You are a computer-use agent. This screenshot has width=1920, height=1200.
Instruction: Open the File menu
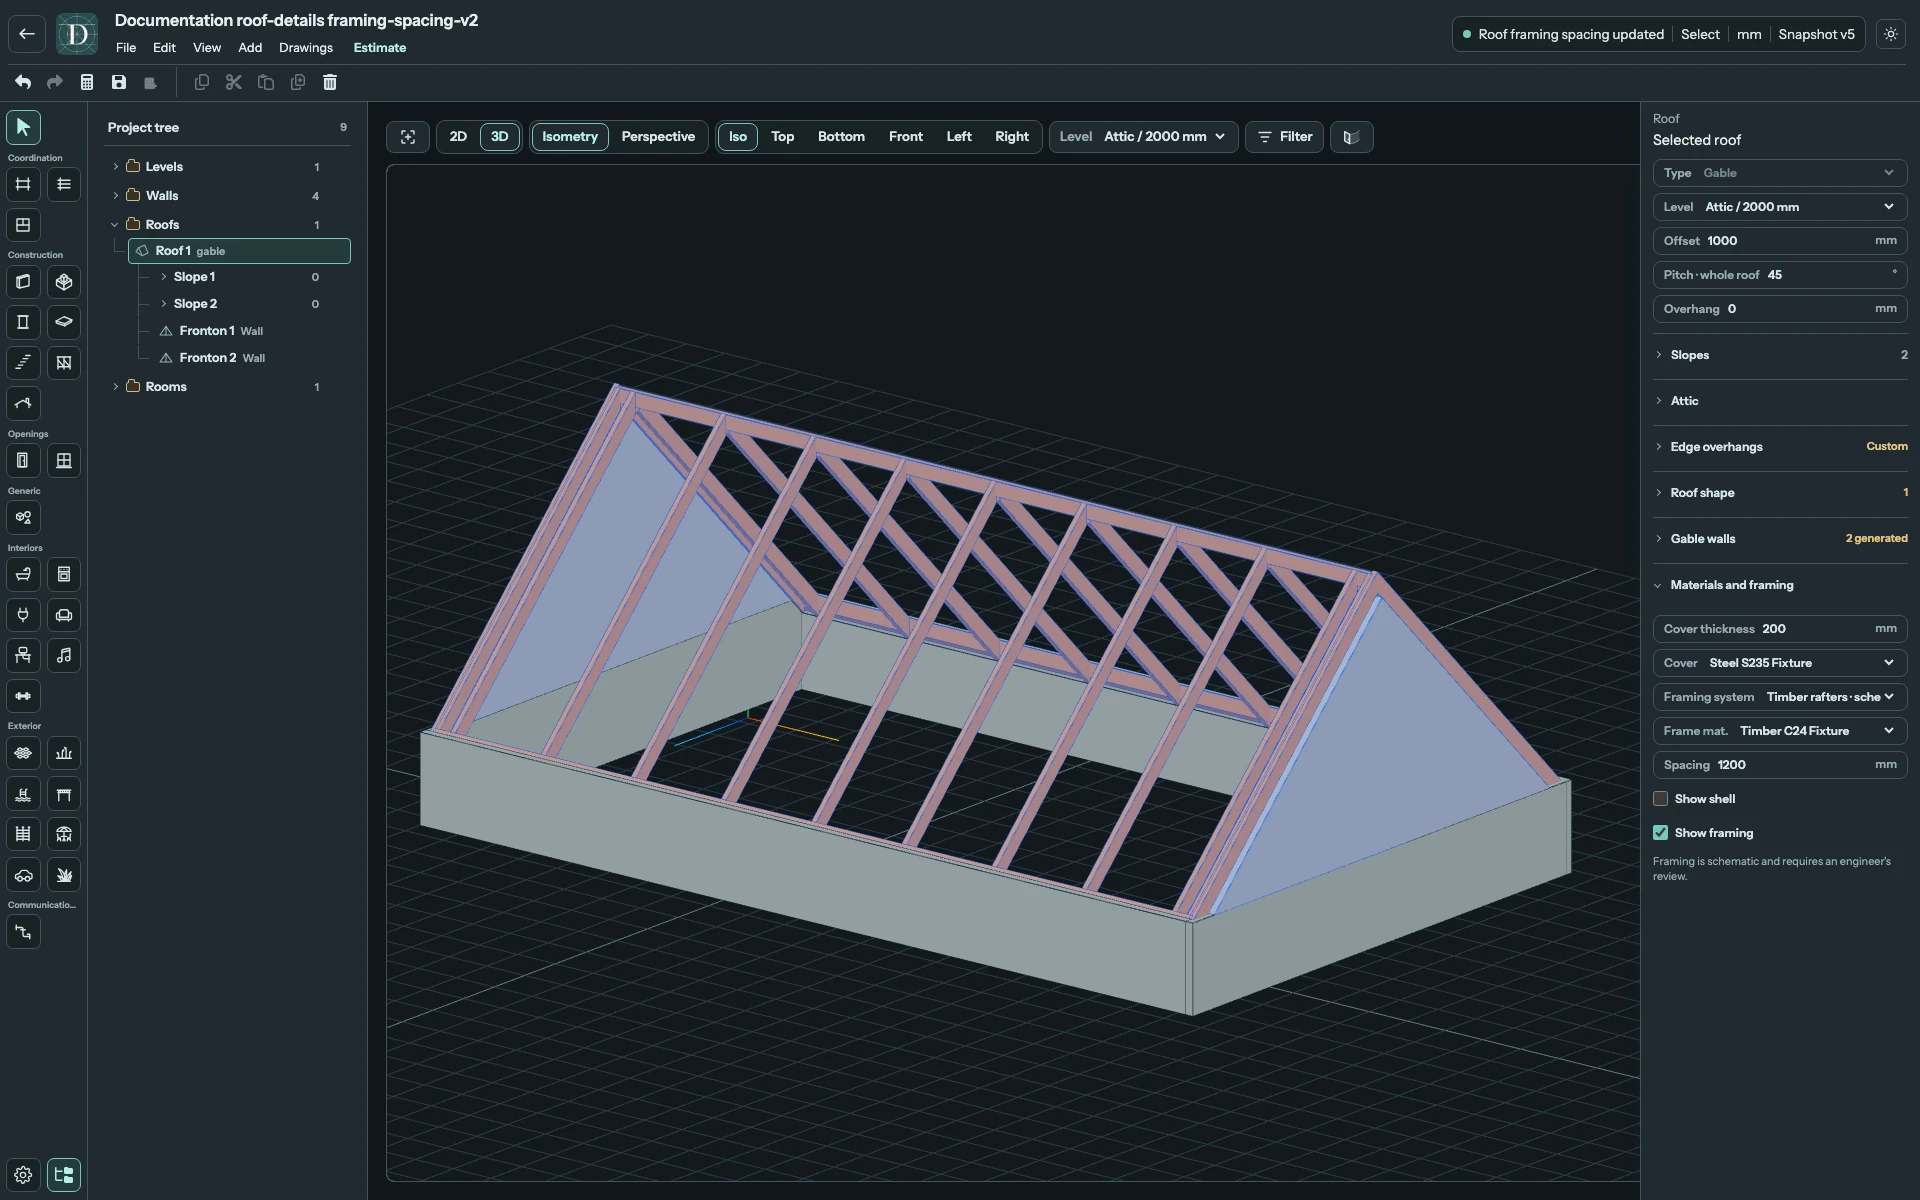[126, 48]
